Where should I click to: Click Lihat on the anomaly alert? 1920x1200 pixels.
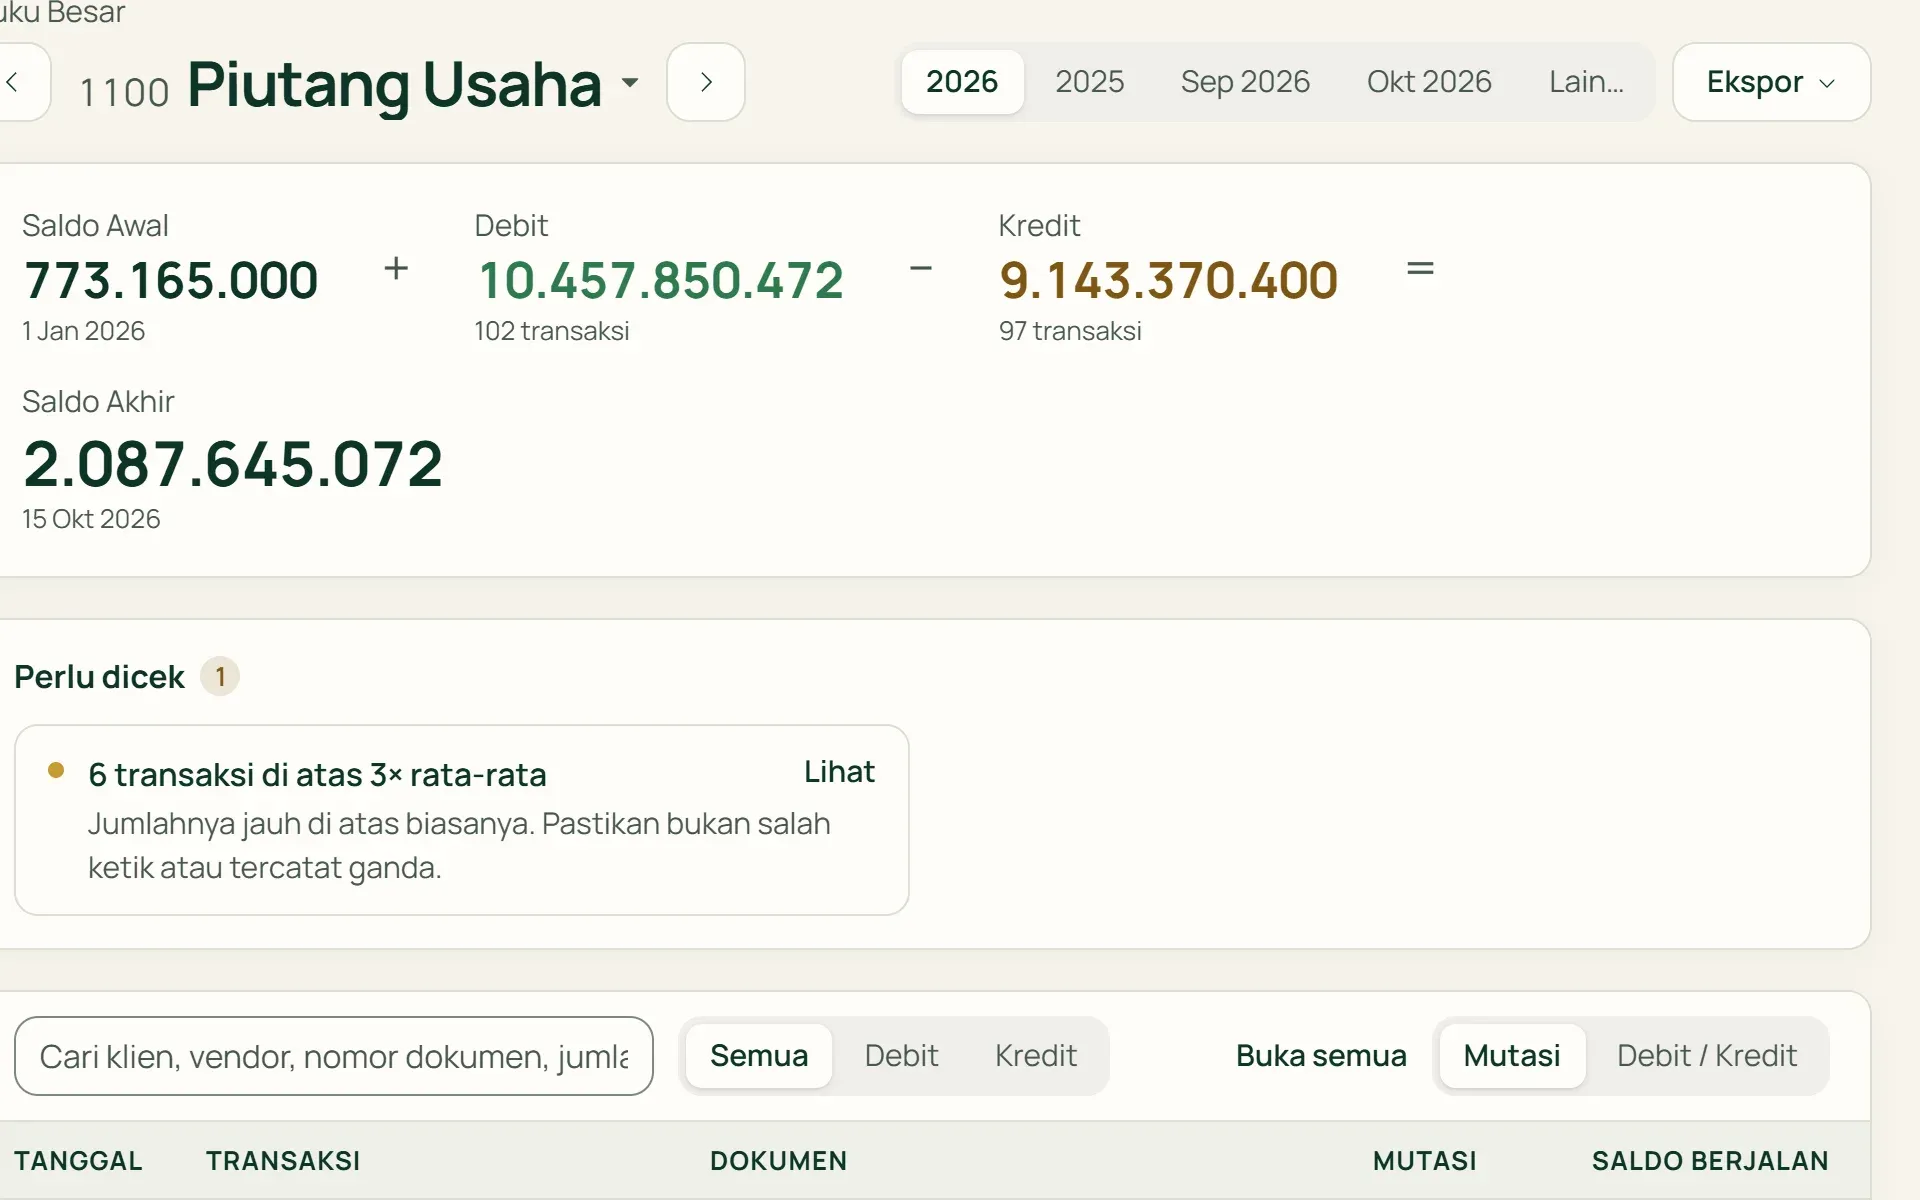(x=839, y=772)
